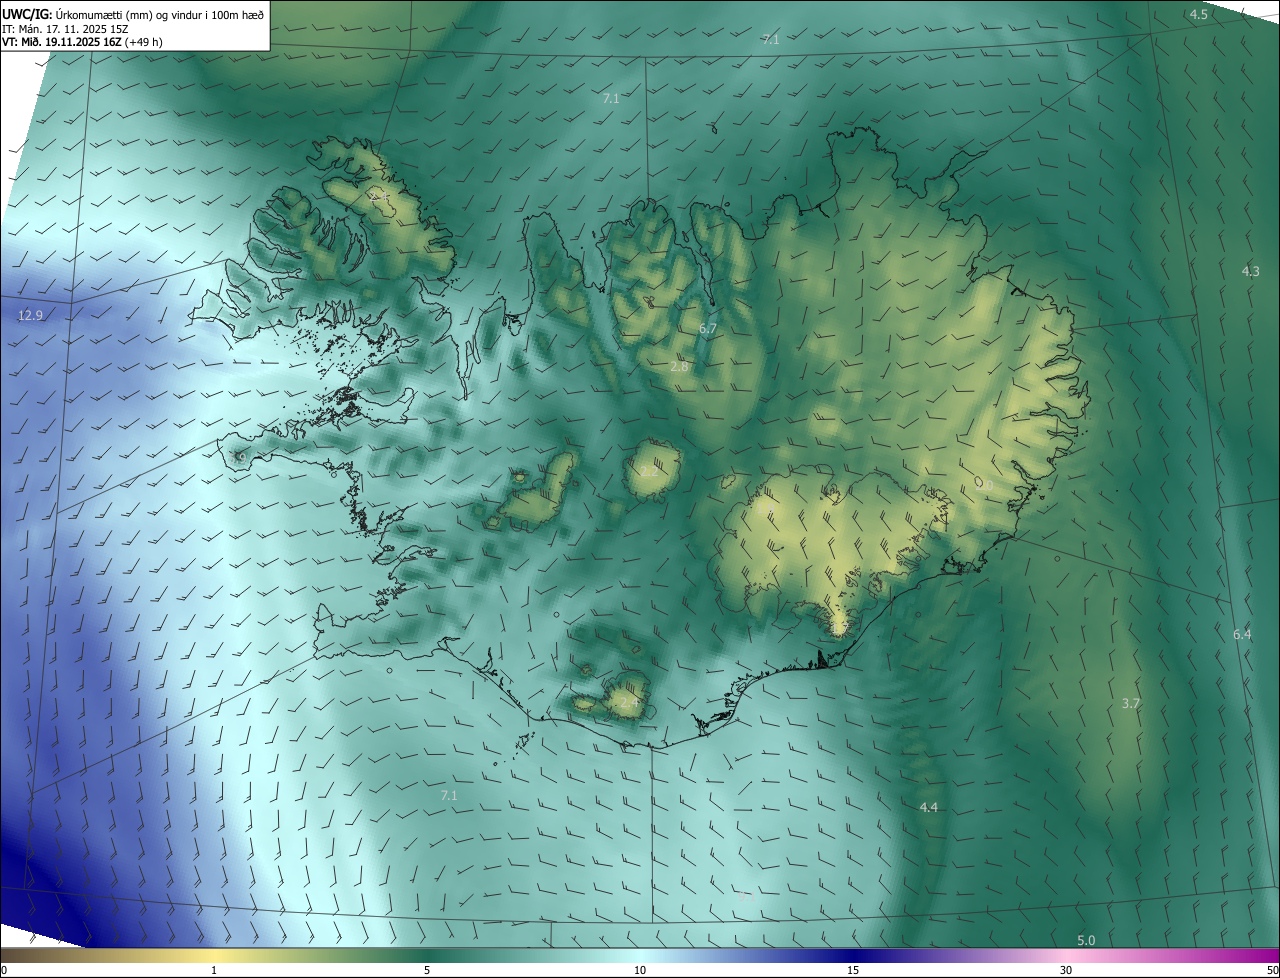Click the 'IT: Mán. 17. 11. 2025 15Z' line

tap(67, 29)
